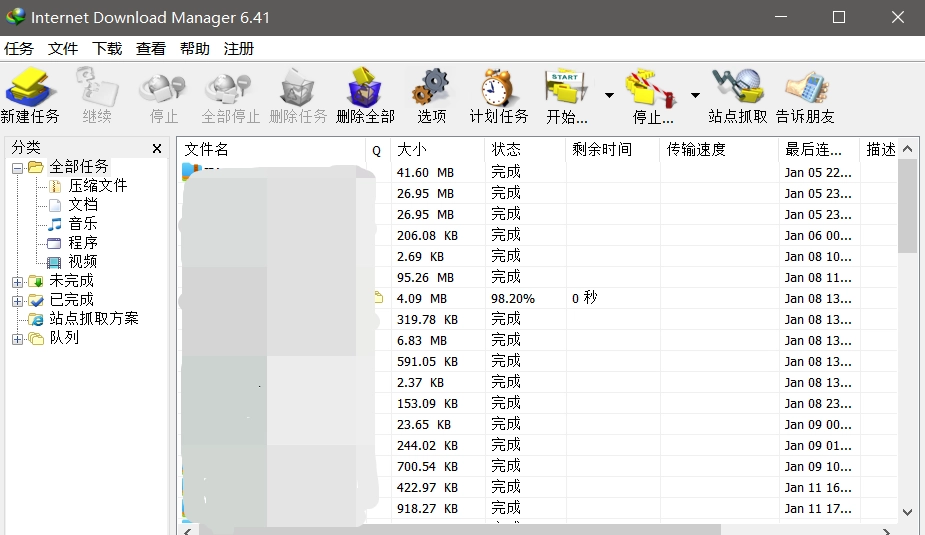The height and width of the screenshot is (535, 925).
Task: Open the 文件 menu
Action: [63, 48]
